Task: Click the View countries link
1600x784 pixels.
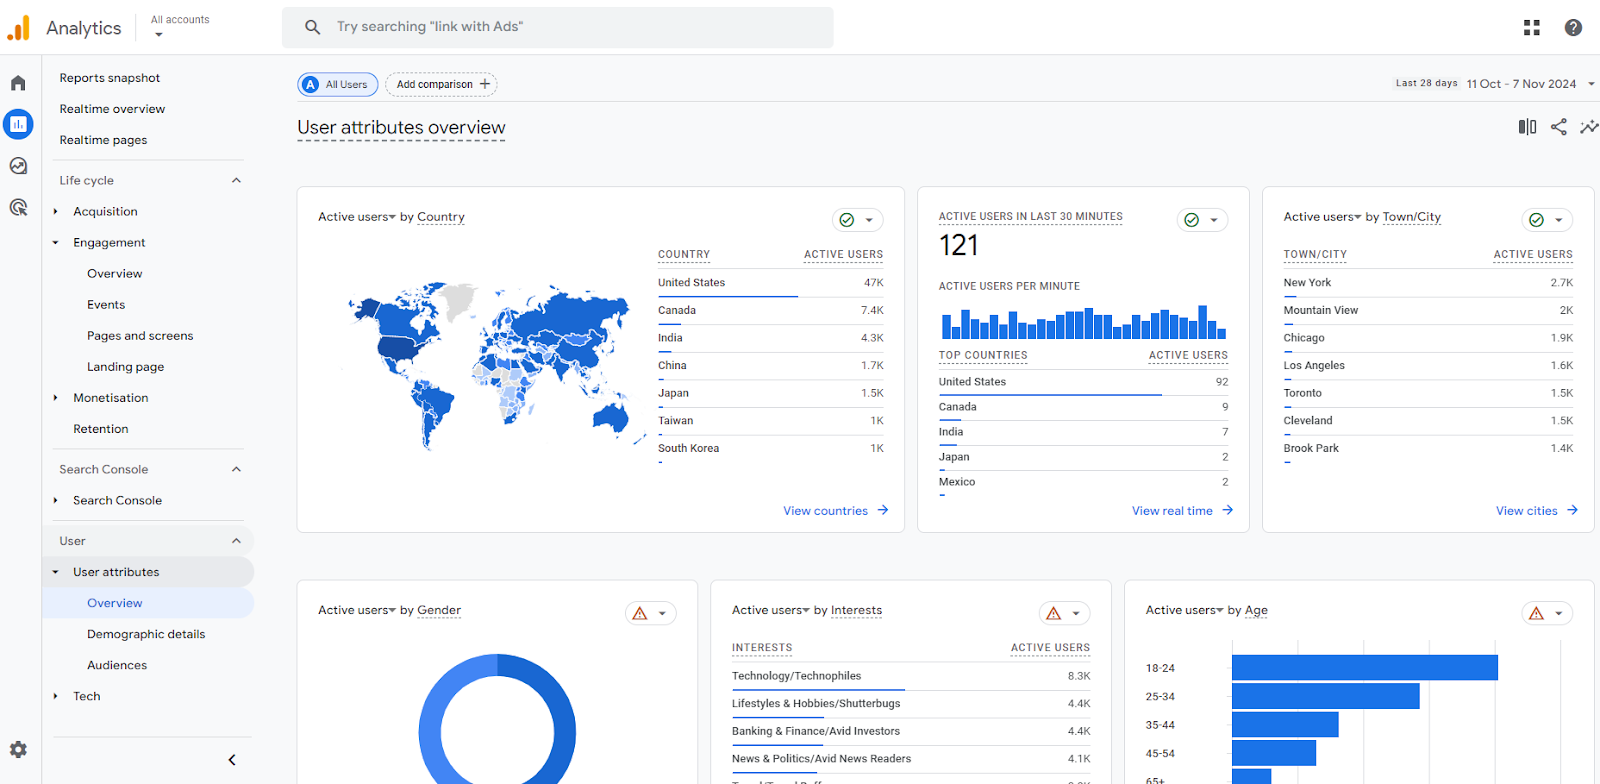Action: [x=835, y=511]
